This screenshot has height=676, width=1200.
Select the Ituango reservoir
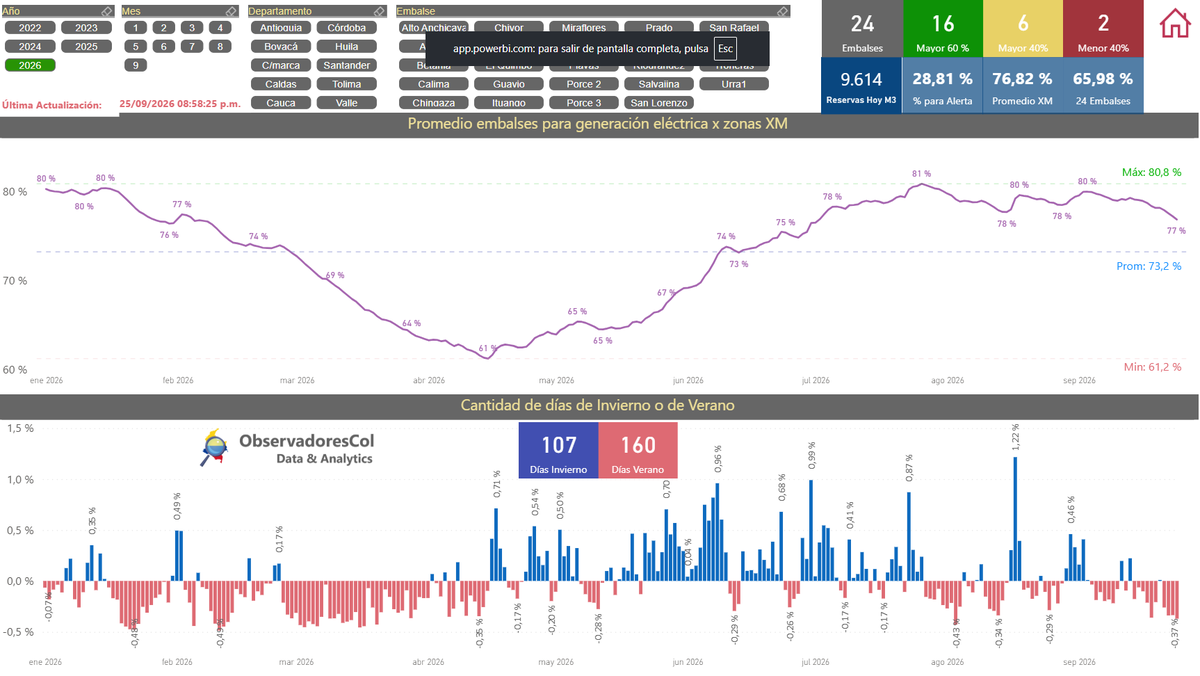pos(508,102)
